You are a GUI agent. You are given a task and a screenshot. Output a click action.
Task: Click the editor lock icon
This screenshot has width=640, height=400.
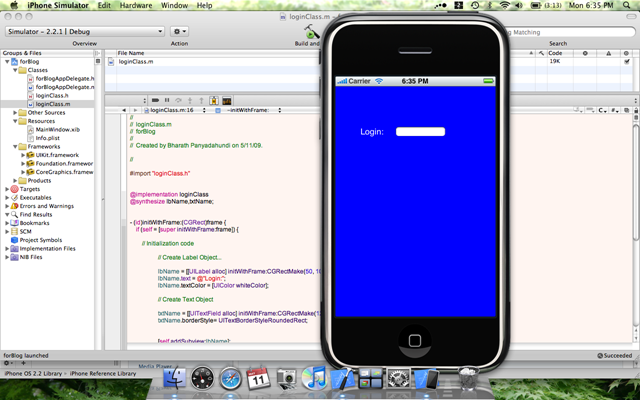(636, 110)
